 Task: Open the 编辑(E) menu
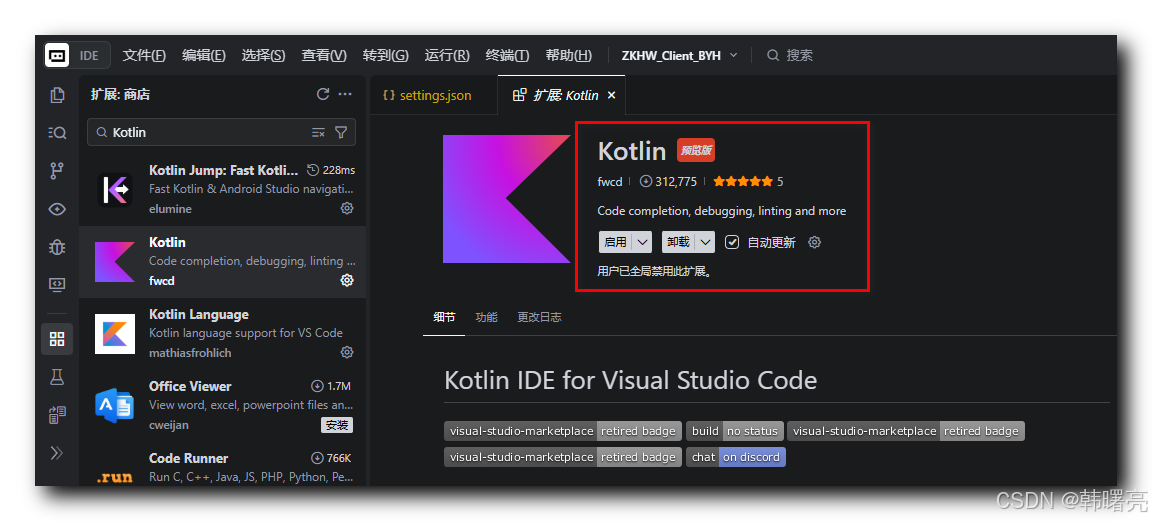pos(204,55)
